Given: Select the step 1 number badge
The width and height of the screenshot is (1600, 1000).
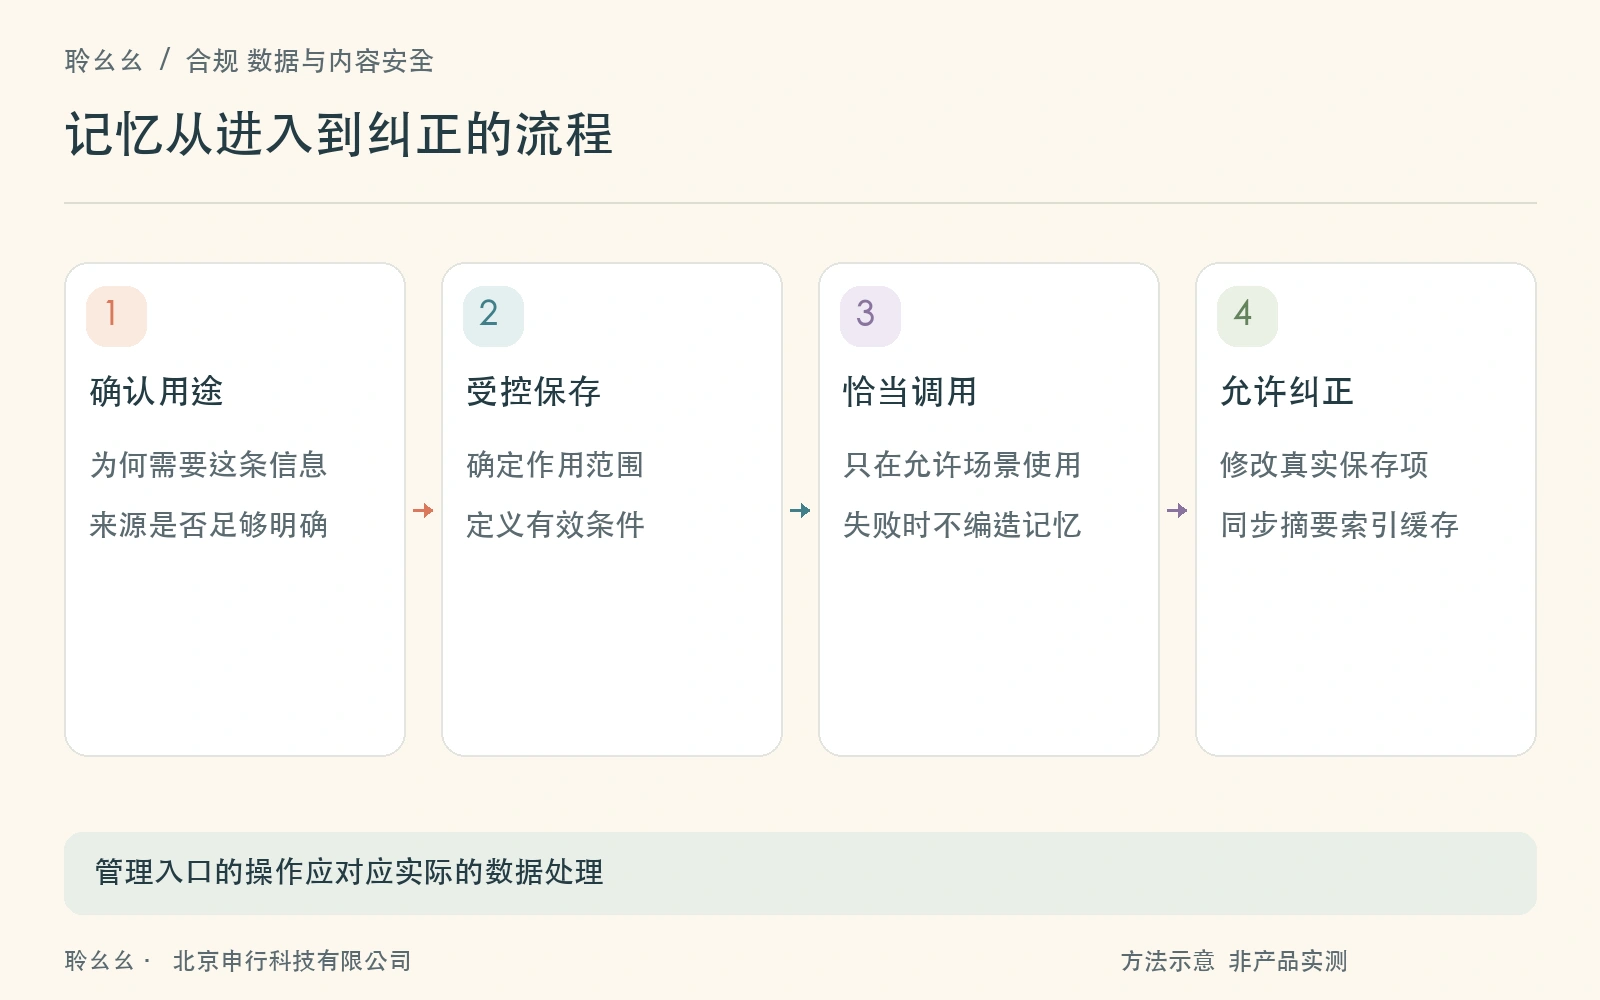Looking at the screenshot, I should (x=116, y=316).
